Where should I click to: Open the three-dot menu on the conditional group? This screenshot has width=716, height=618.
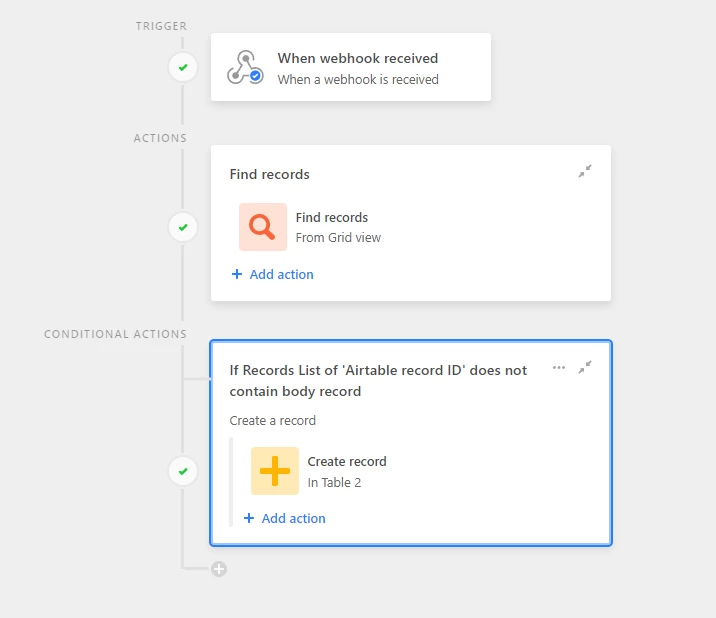click(x=559, y=367)
